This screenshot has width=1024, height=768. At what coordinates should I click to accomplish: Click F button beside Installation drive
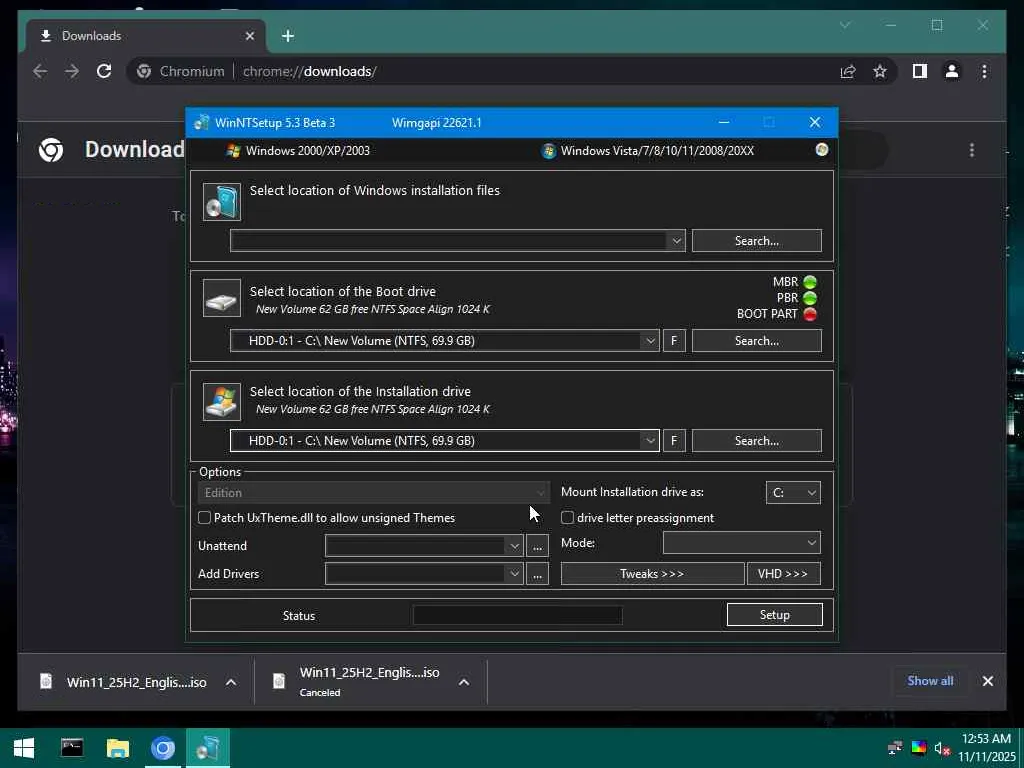click(674, 441)
